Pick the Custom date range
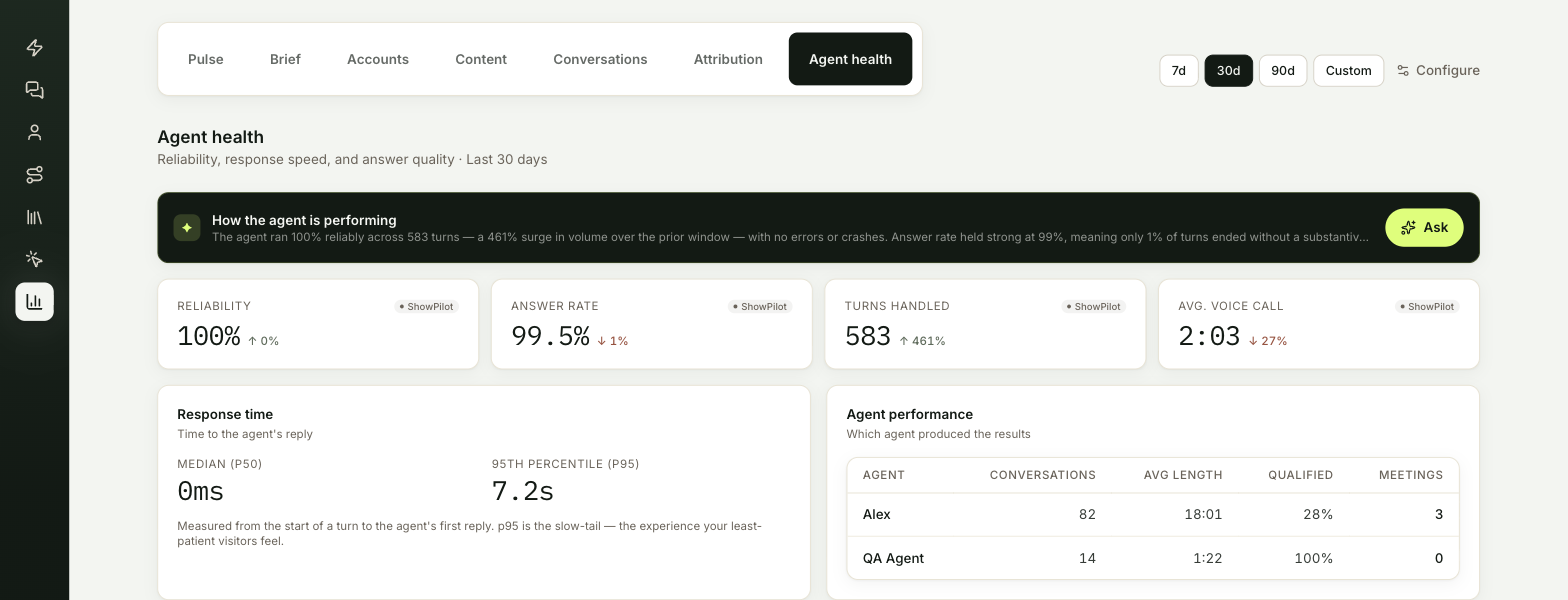Viewport: 1568px width, 600px height. point(1348,71)
